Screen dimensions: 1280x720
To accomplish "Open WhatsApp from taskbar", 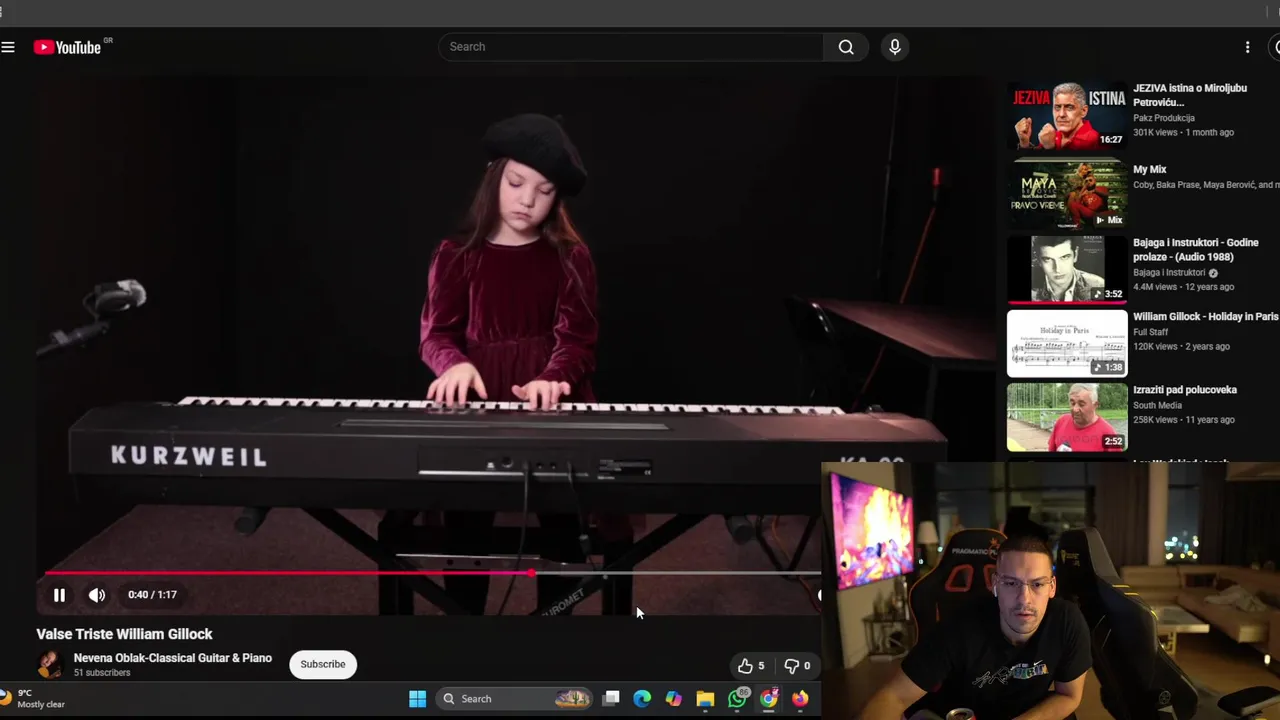I will point(737,699).
